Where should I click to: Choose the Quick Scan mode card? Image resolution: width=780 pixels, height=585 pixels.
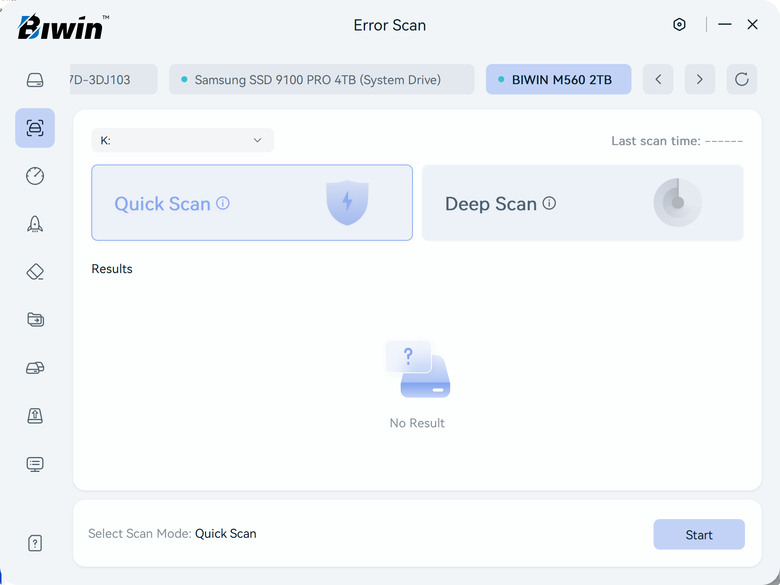pos(252,202)
